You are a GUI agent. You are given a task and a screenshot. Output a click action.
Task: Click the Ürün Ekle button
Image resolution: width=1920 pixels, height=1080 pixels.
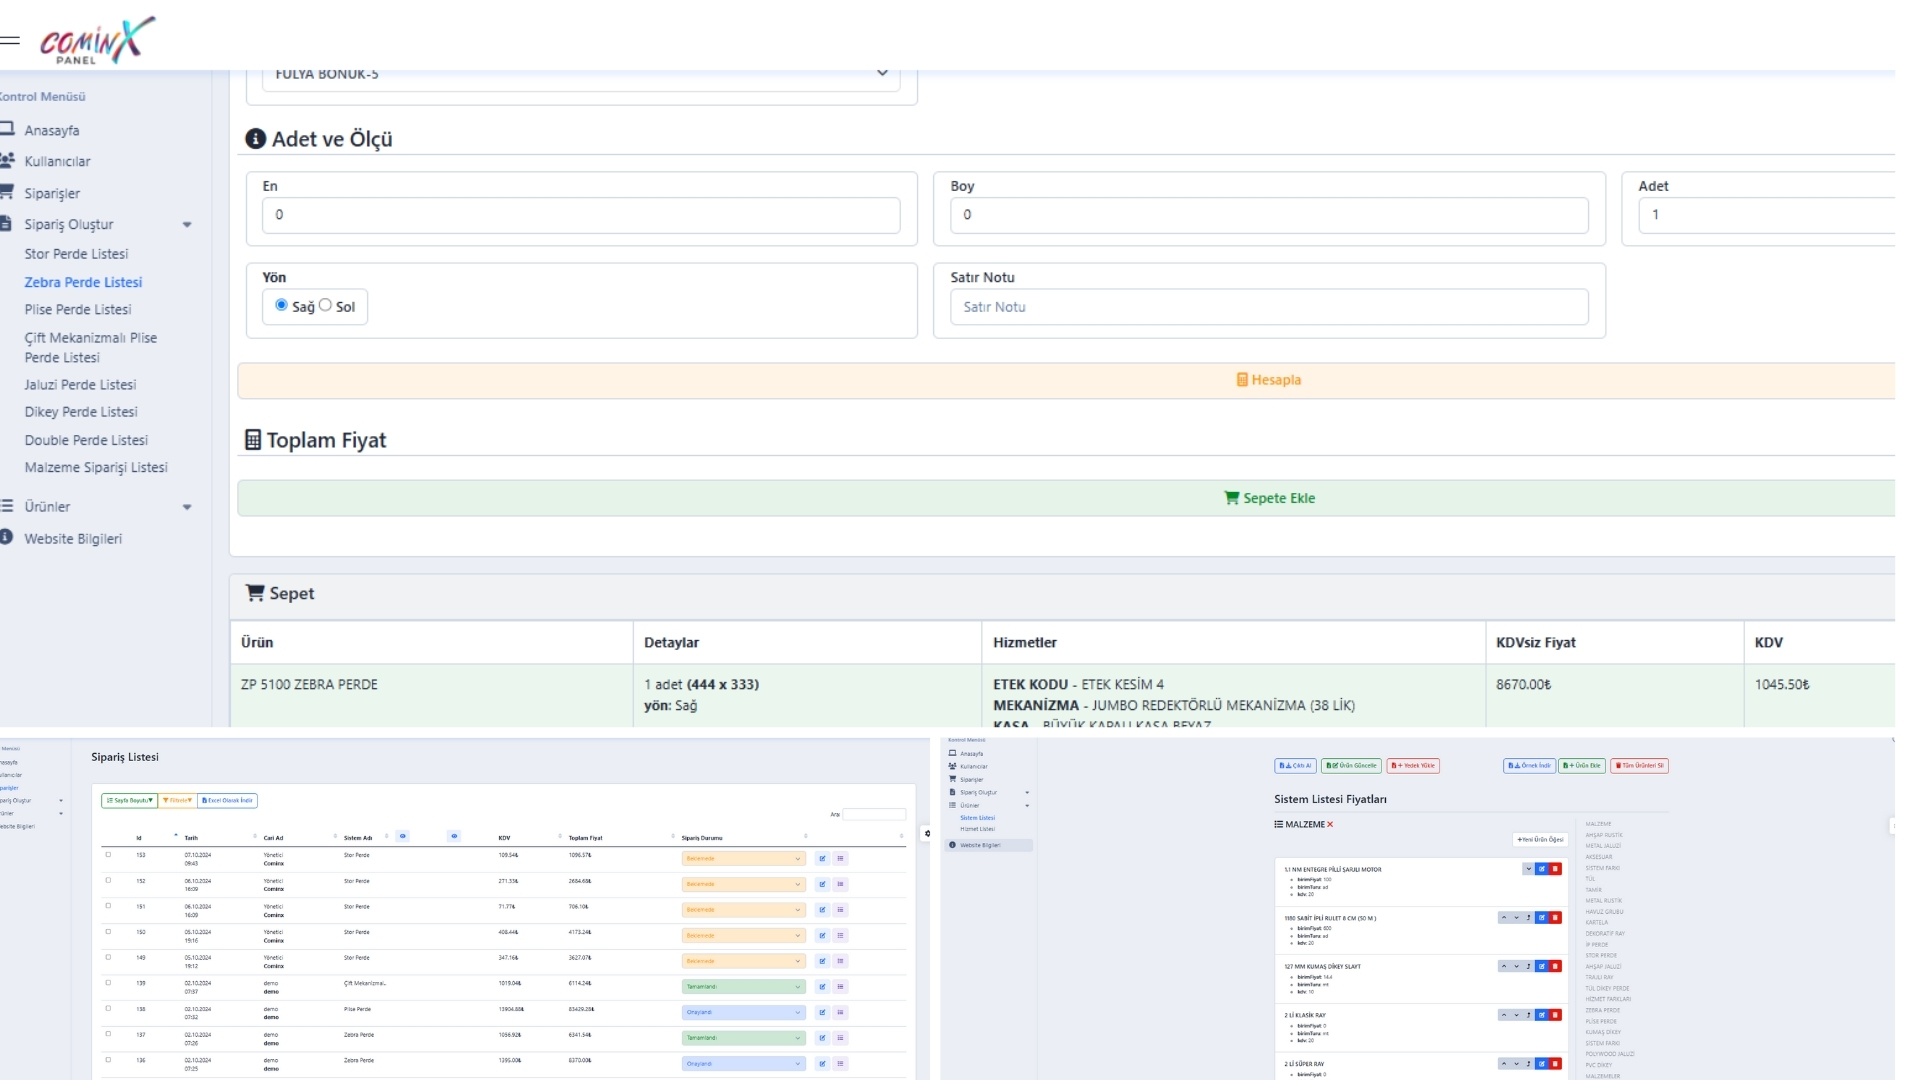[1582, 766]
